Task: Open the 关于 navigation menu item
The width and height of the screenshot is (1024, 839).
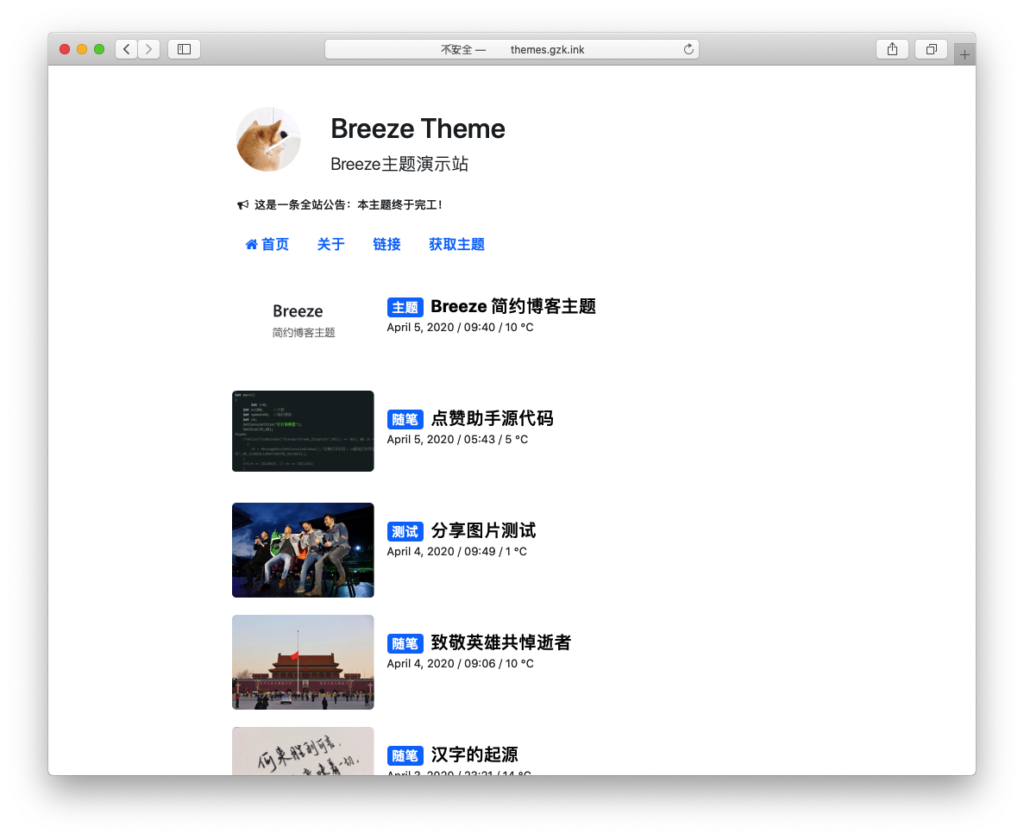Action: (x=330, y=243)
